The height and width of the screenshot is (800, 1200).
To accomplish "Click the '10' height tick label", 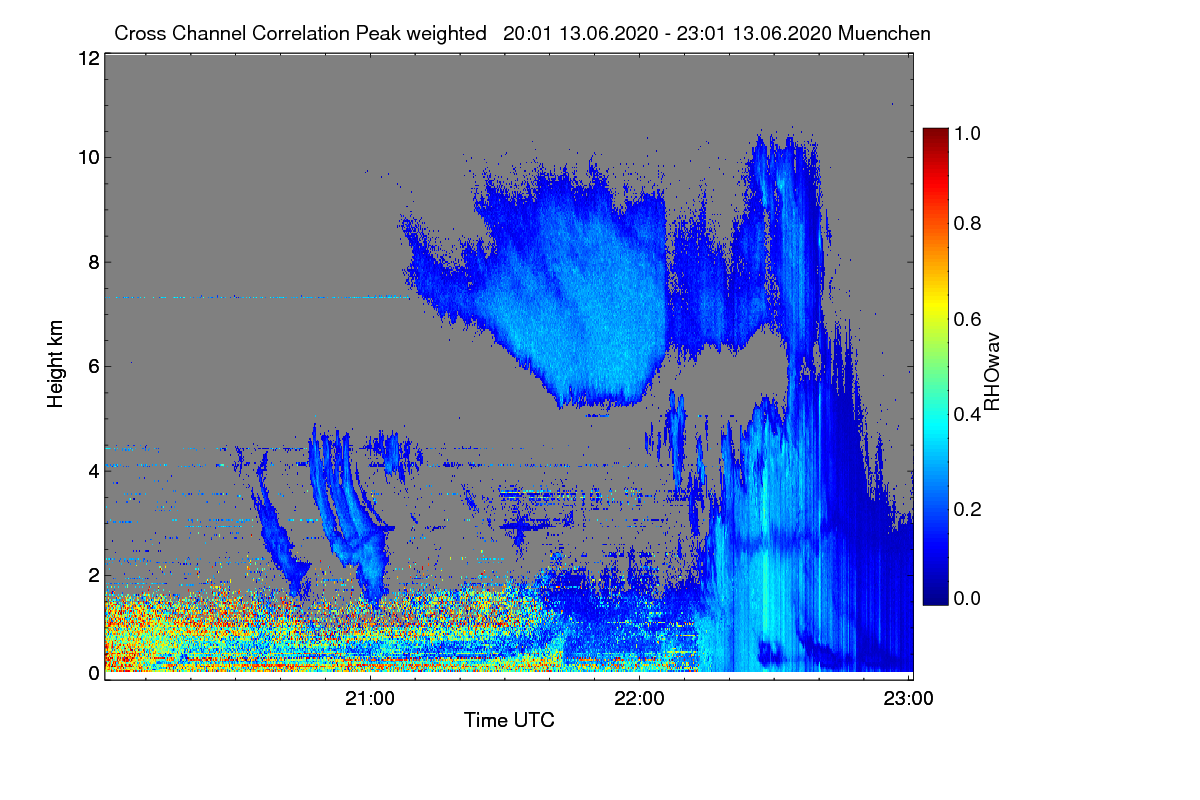I will (88, 157).
